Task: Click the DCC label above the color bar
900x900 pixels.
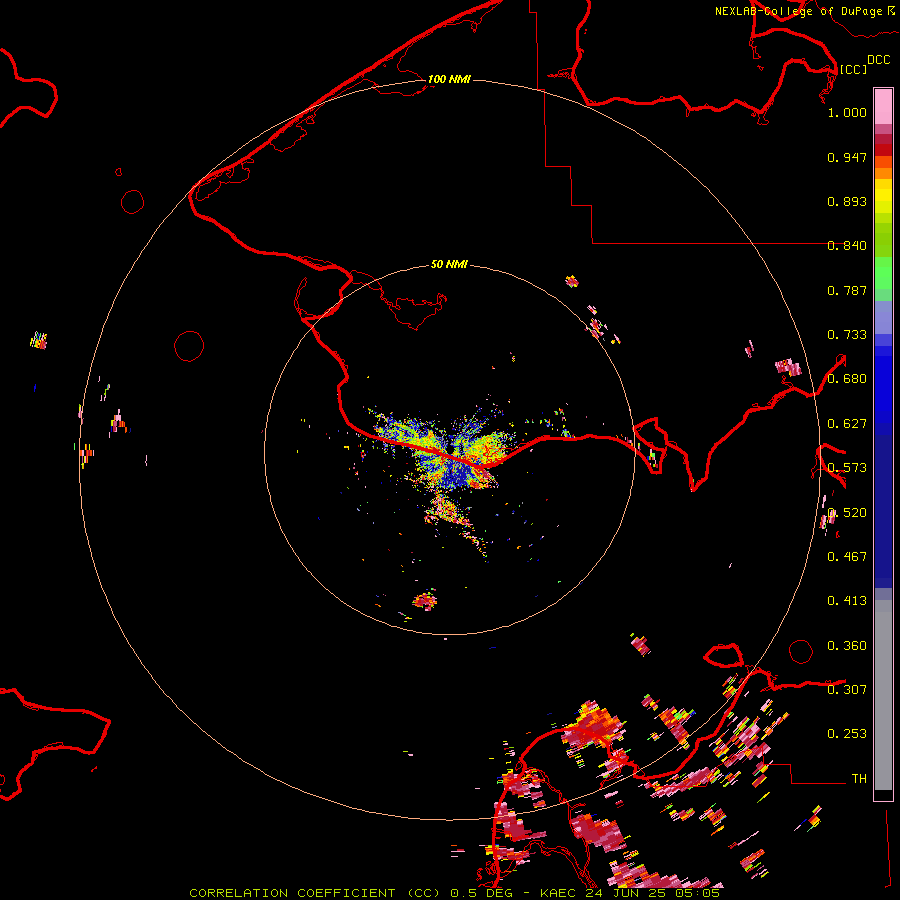Action: [x=878, y=60]
